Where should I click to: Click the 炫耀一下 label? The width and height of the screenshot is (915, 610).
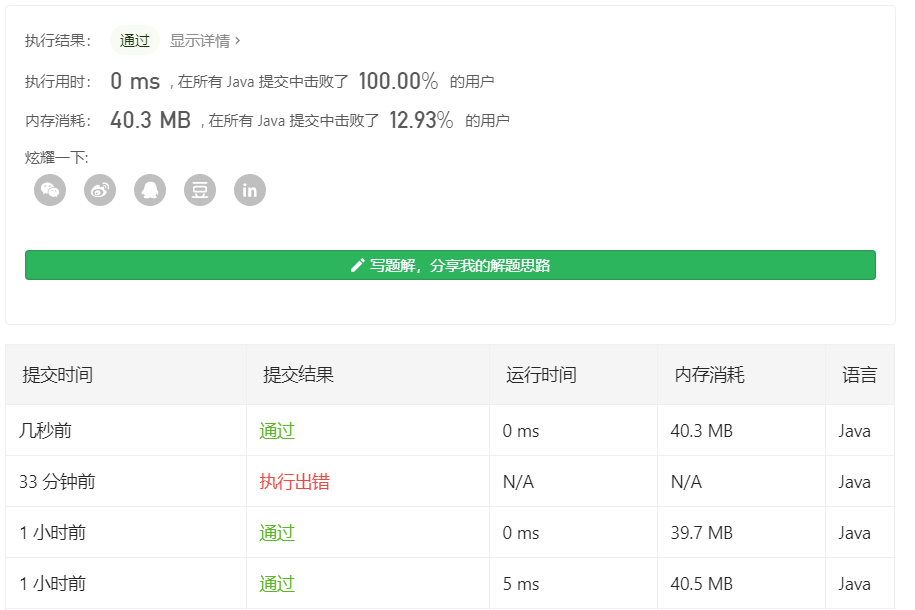[x=57, y=158]
